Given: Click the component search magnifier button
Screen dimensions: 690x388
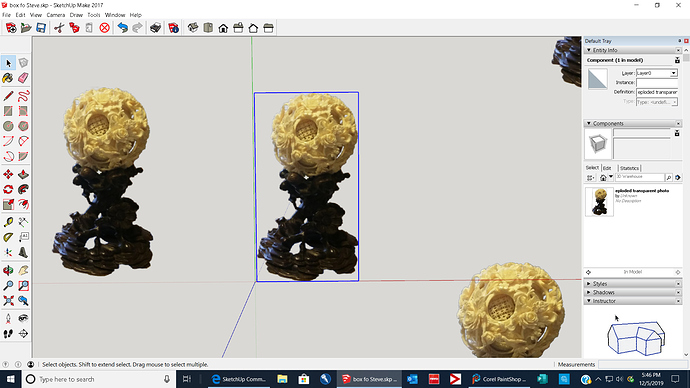Looking at the screenshot, I should click(x=669, y=177).
